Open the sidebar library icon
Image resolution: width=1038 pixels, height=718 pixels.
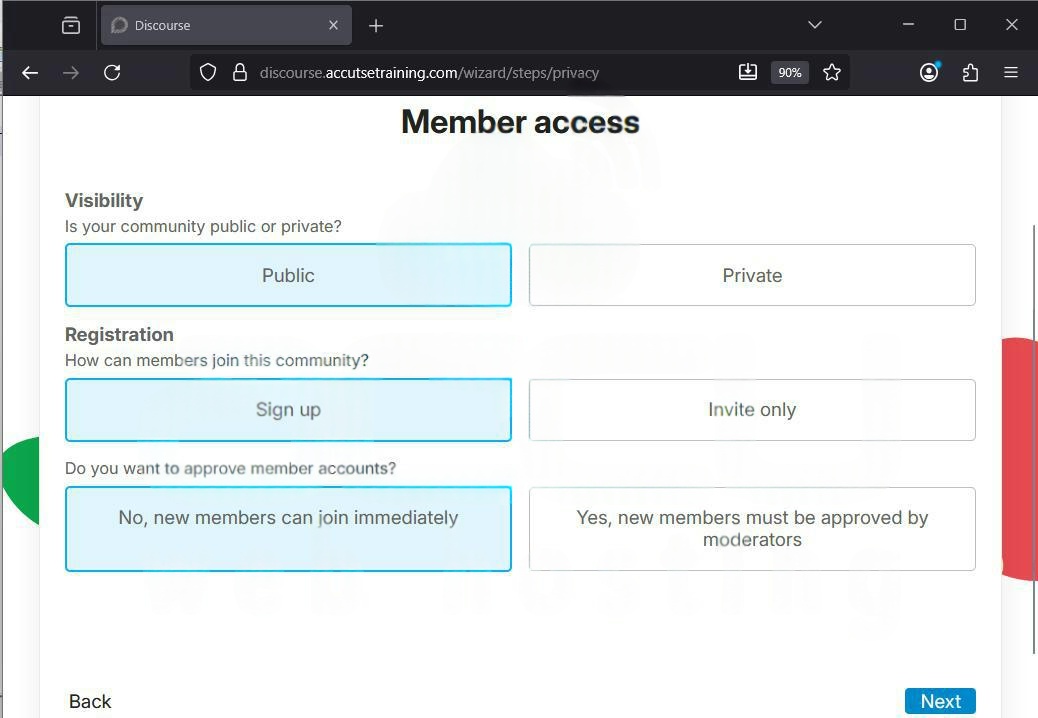(71, 25)
